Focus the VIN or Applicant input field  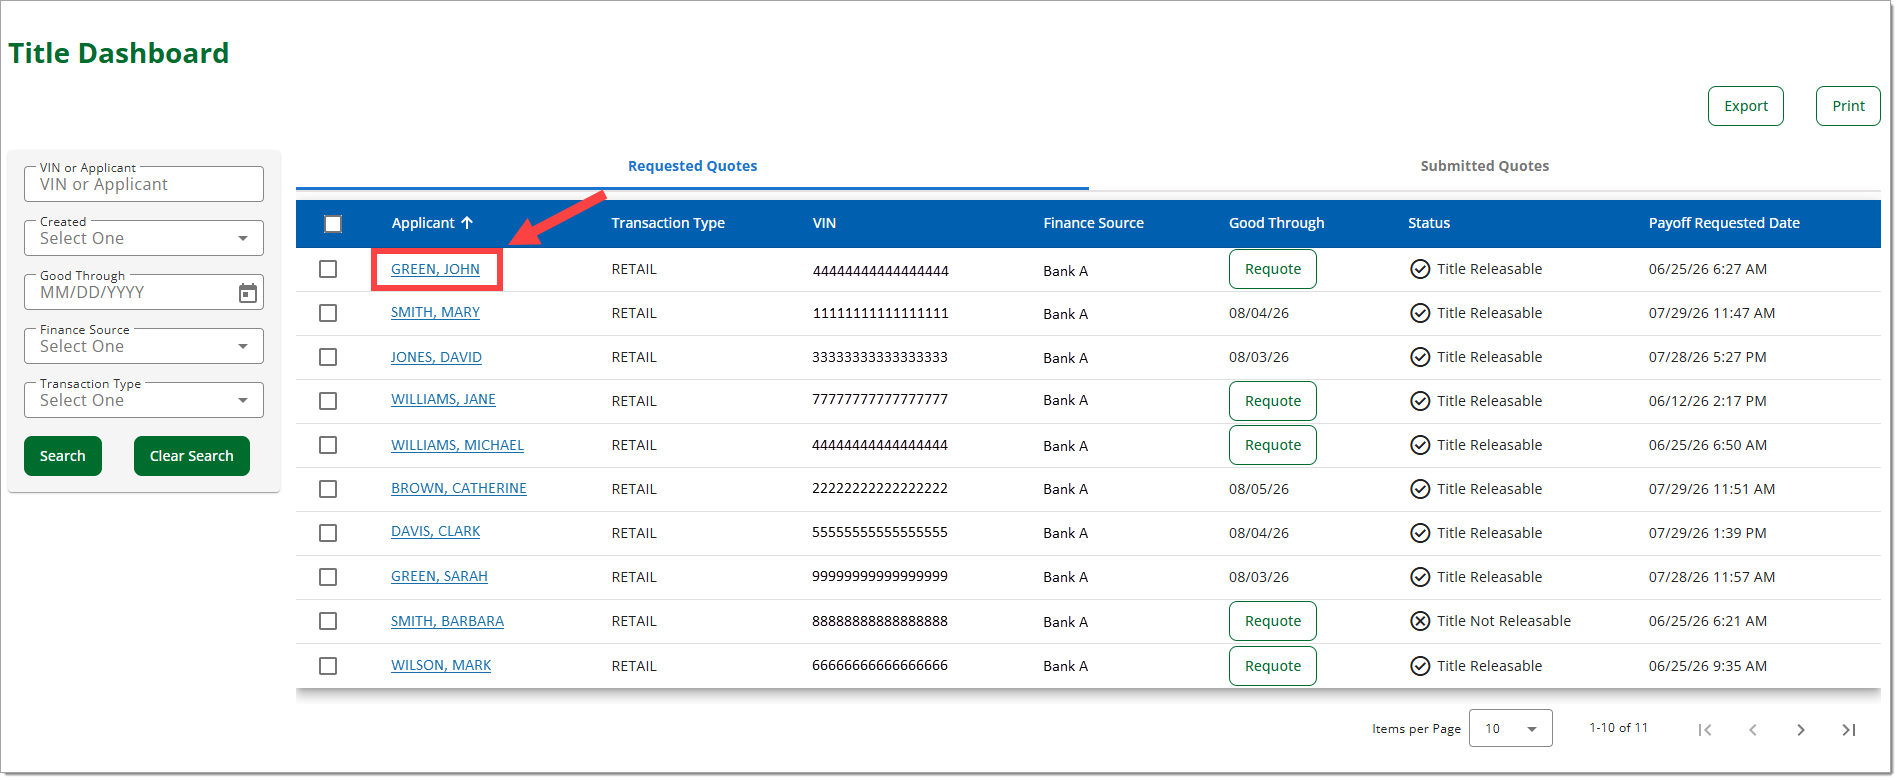[x=144, y=184]
